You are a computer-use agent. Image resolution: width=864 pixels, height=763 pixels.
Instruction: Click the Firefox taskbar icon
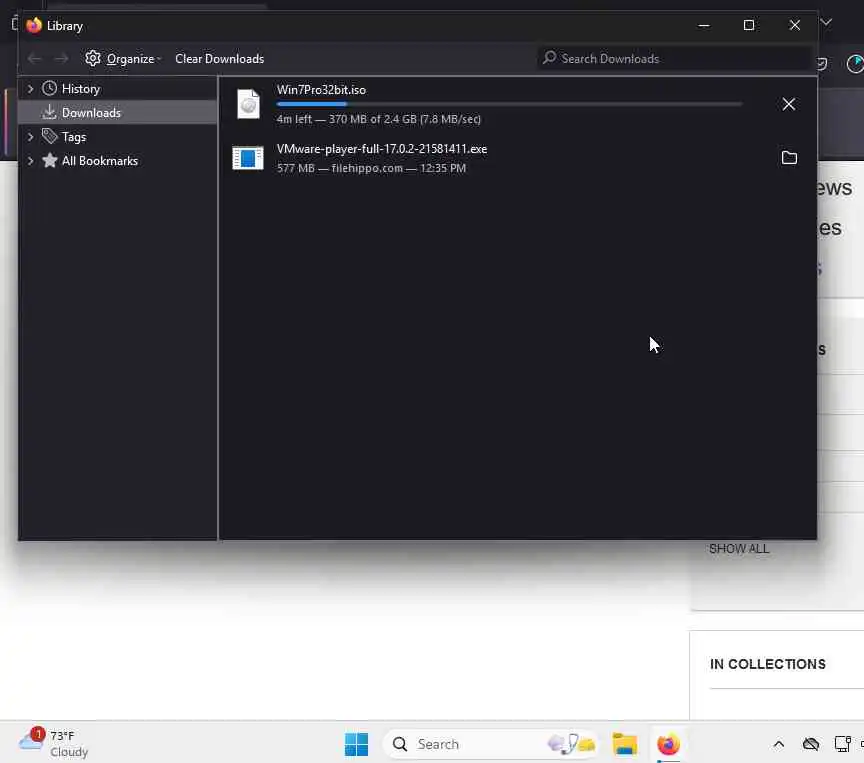[x=668, y=744]
